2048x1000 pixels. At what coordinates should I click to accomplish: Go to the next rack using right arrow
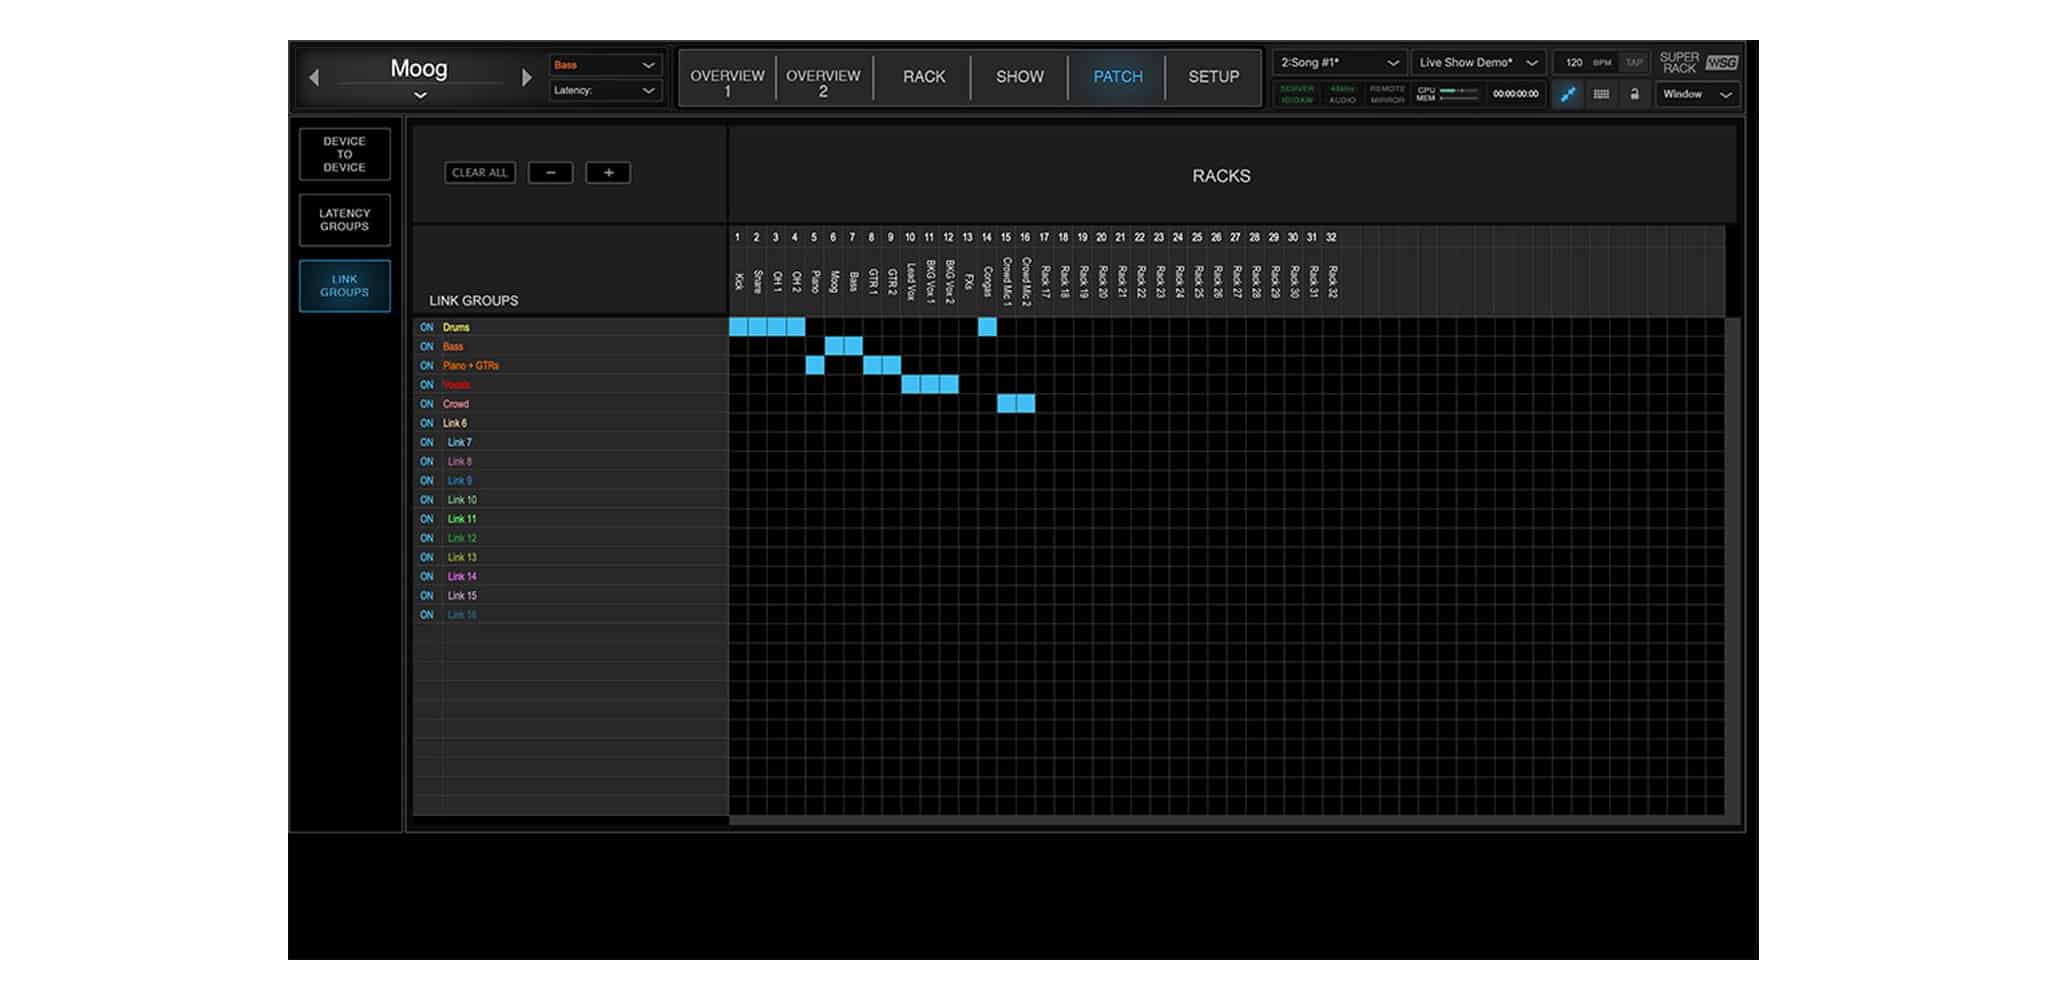coord(527,77)
